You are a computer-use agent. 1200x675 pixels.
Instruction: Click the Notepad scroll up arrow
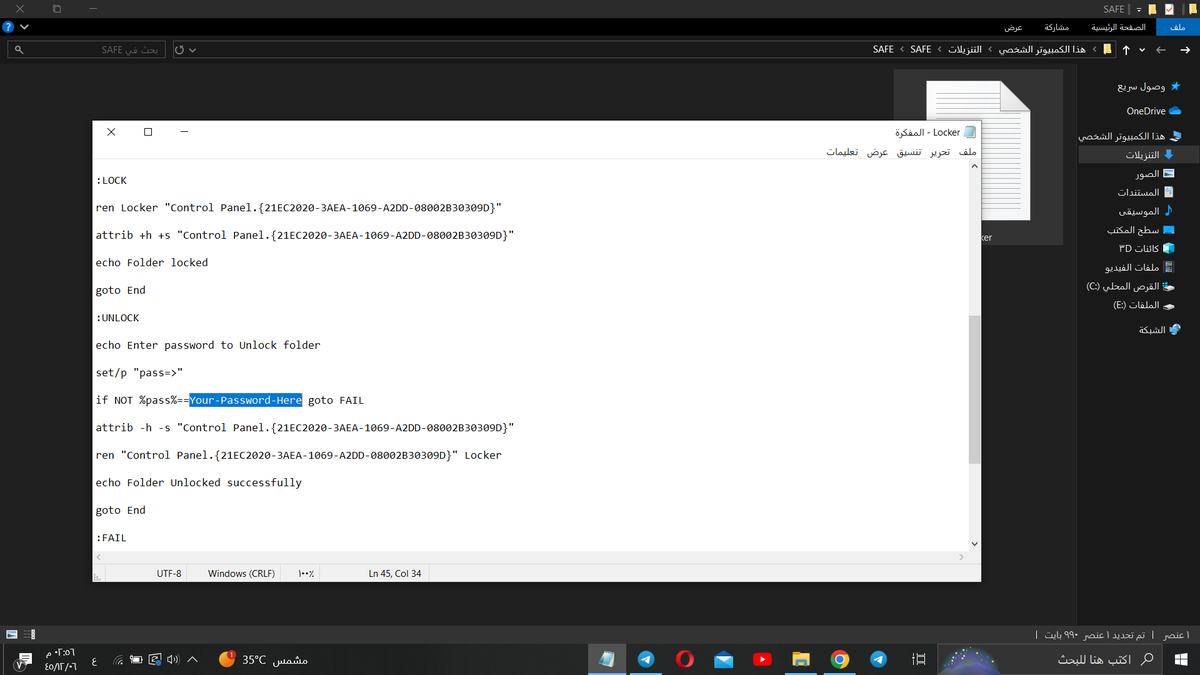(x=975, y=167)
